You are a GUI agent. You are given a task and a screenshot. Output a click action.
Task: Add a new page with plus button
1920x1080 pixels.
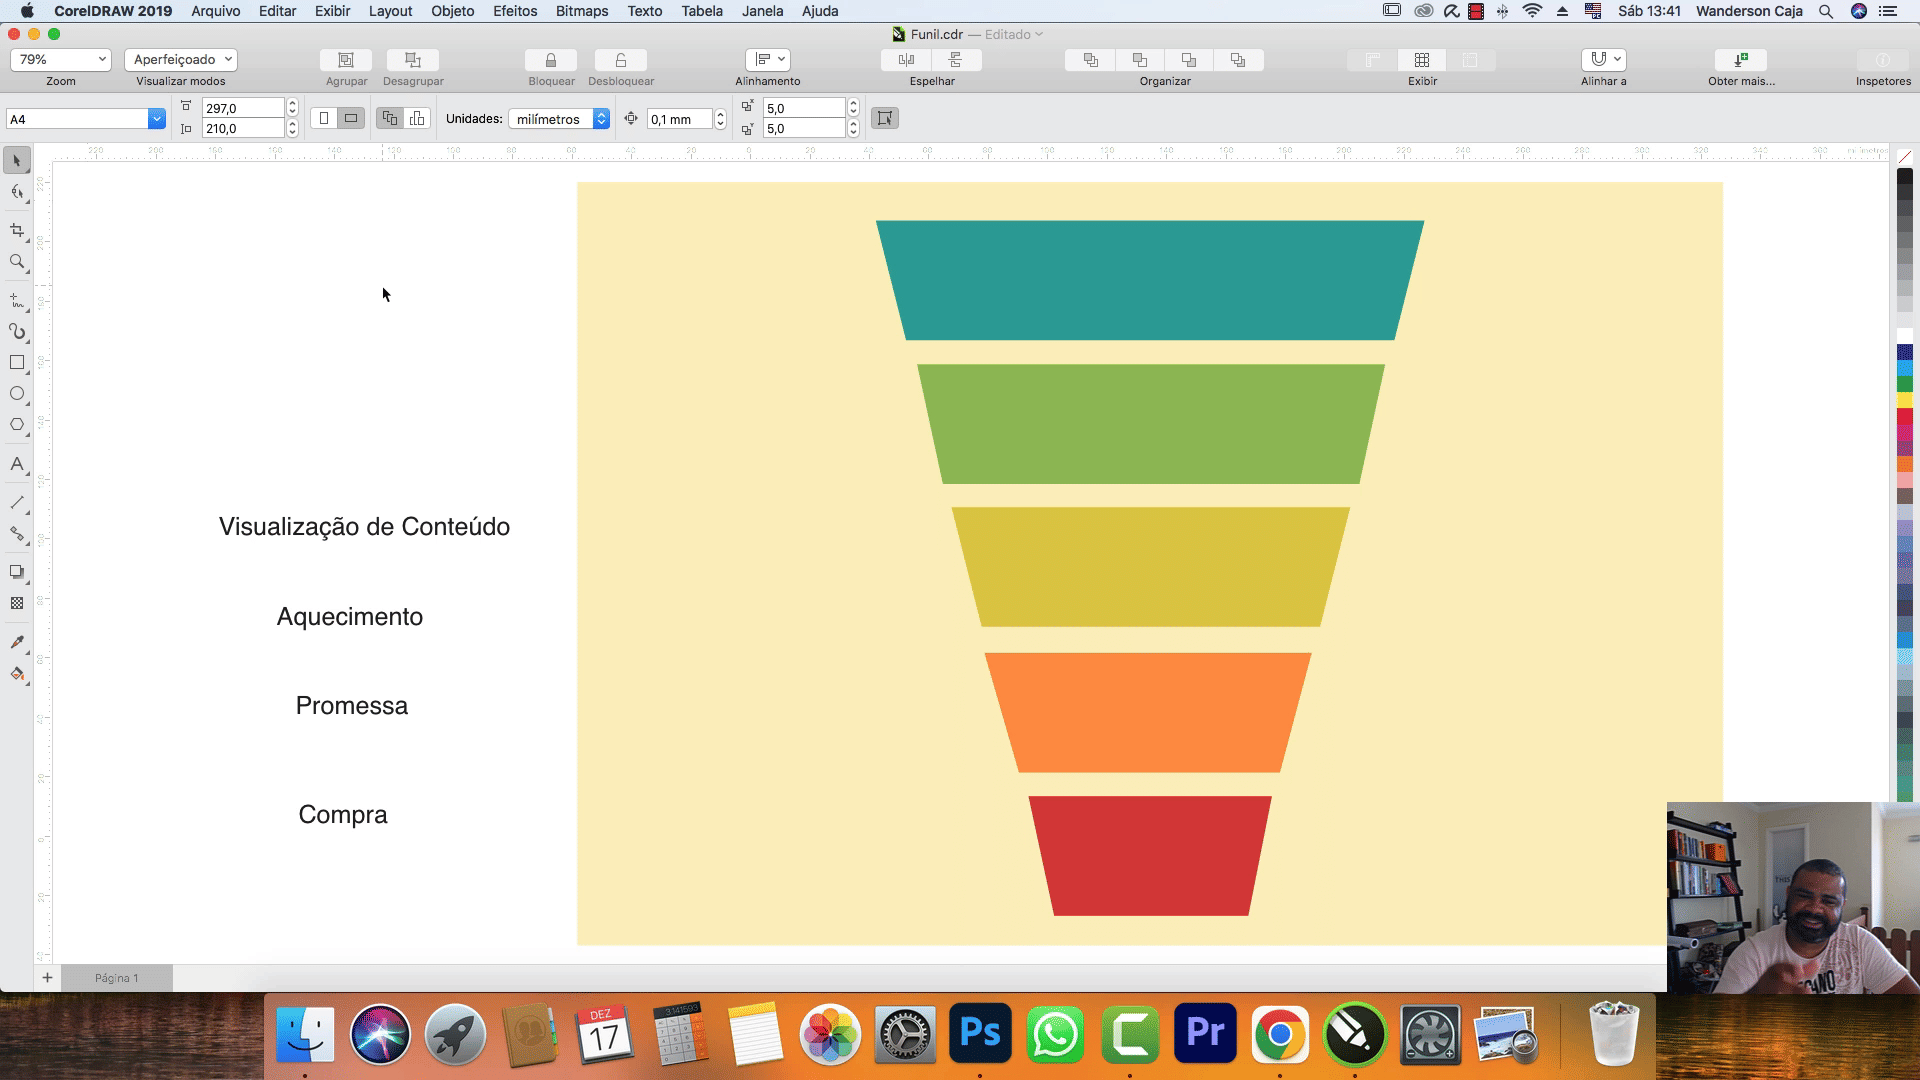click(47, 977)
